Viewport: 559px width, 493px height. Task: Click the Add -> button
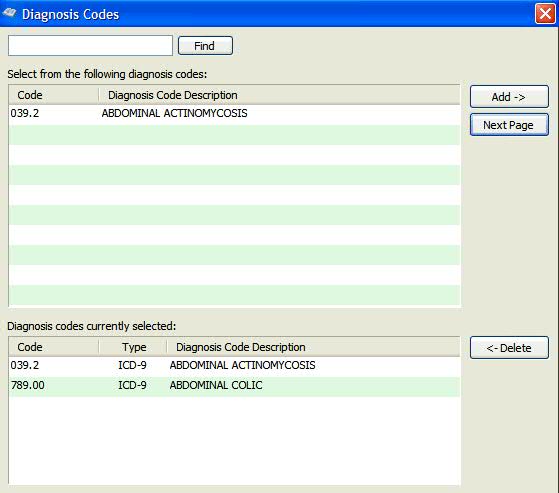[509, 97]
